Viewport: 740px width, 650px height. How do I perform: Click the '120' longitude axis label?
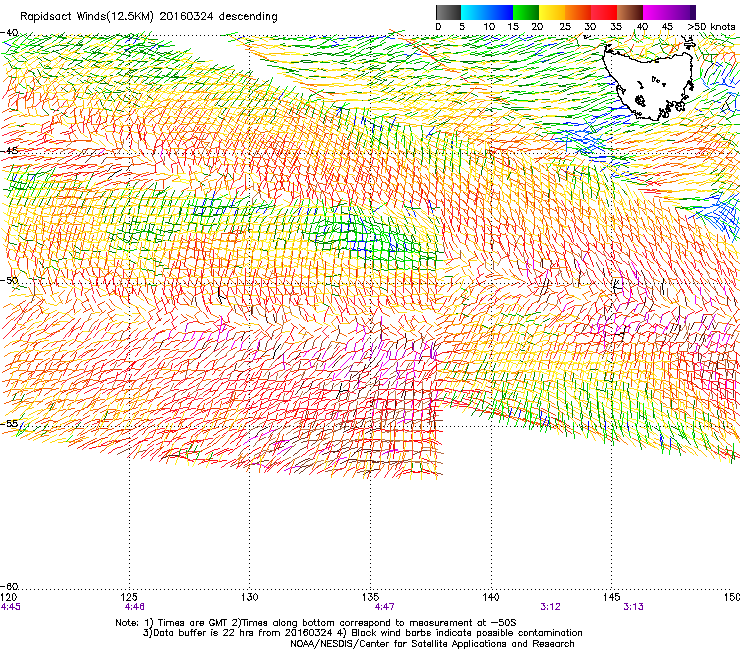(9, 597)
